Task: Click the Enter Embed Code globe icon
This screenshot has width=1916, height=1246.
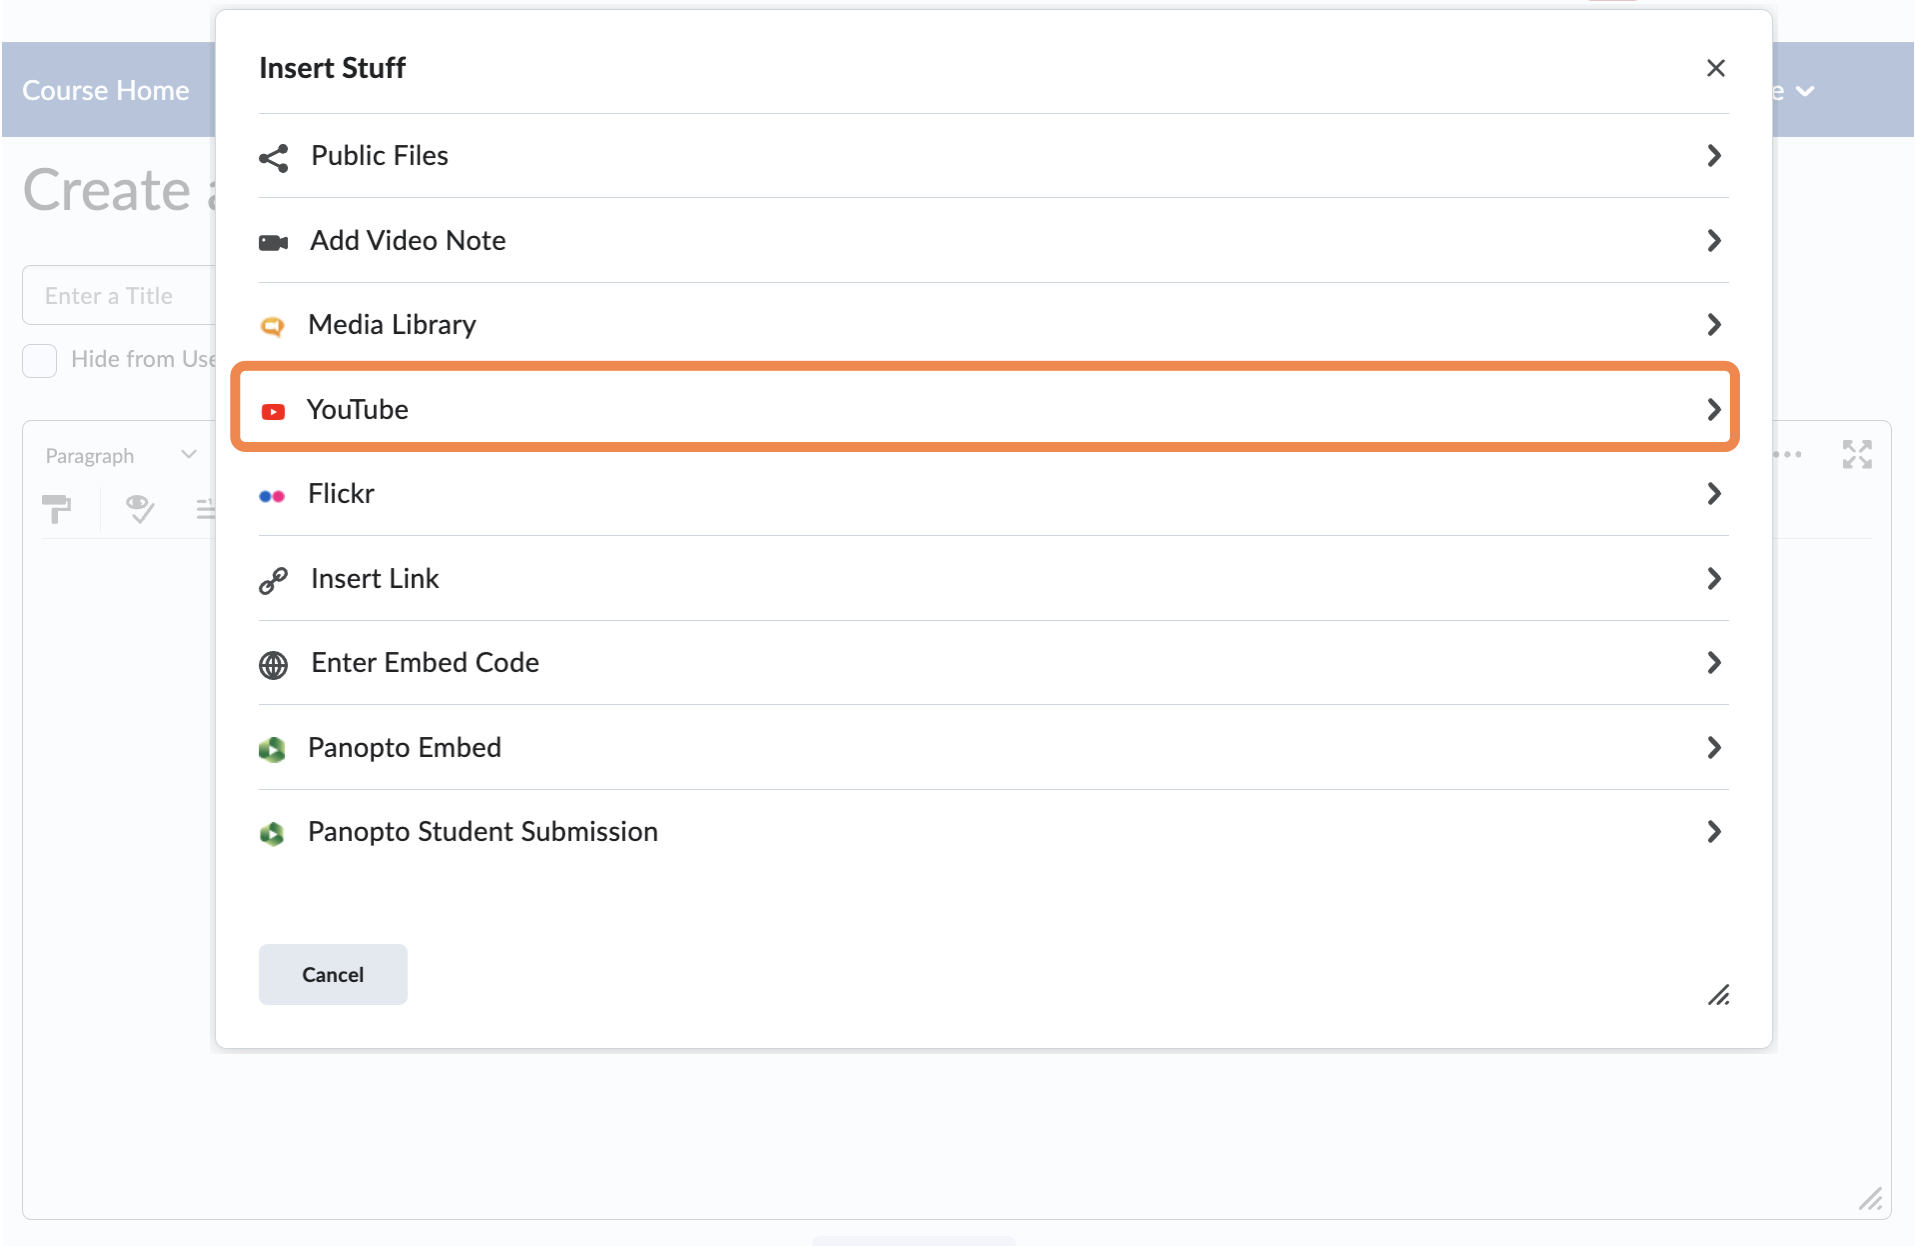Action: pyautogui.click(x=272, y=664)
